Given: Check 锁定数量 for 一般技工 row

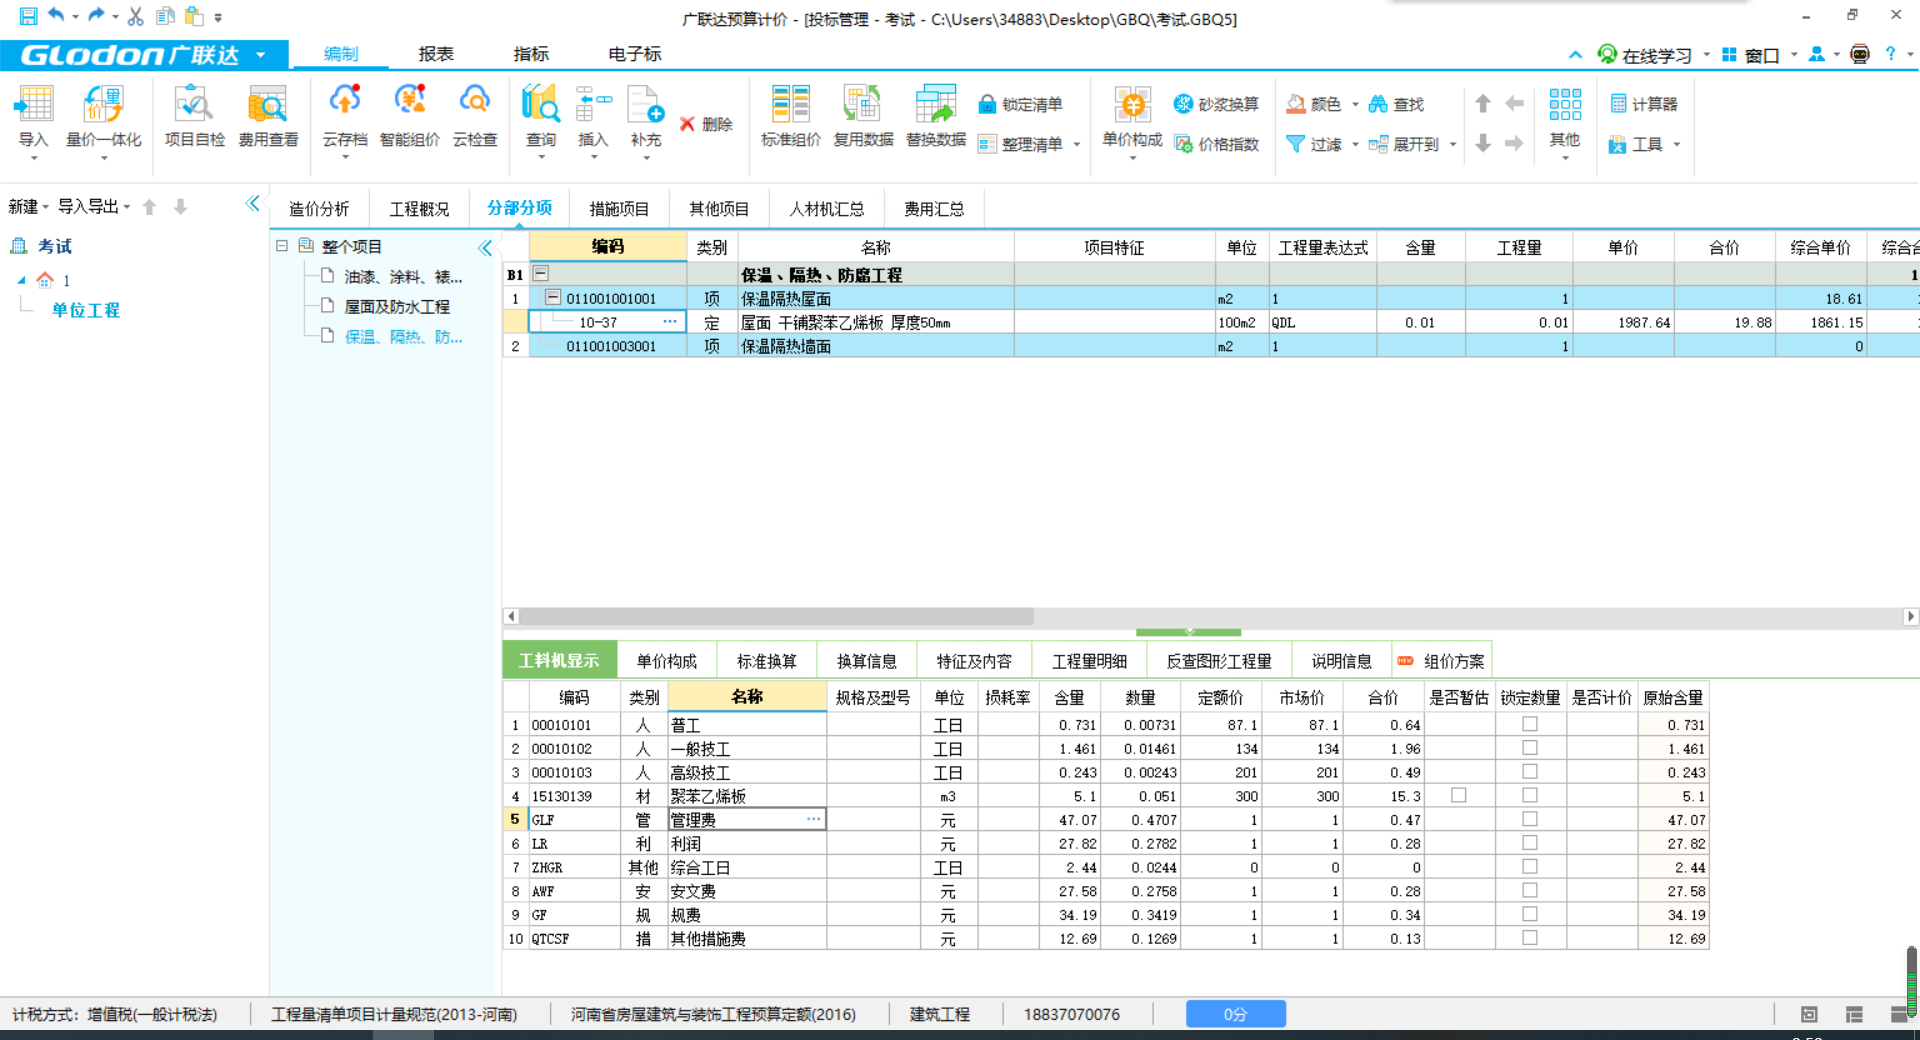Looking at the screenshot, I should coord(1530,748).
